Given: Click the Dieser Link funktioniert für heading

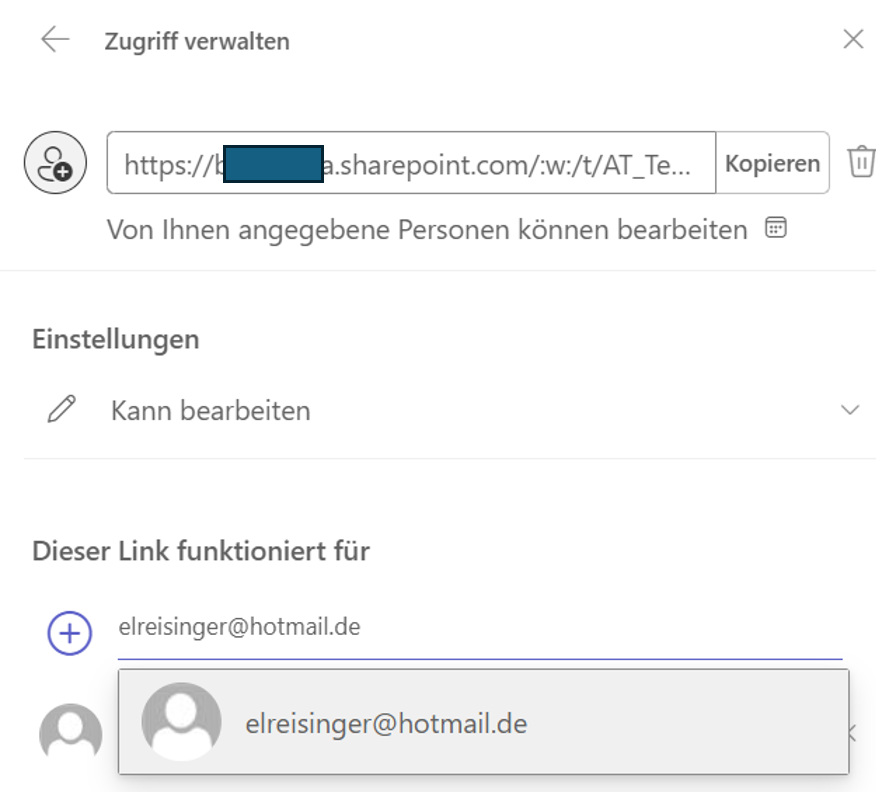Looking at the screenshot, I should point(201,550).
